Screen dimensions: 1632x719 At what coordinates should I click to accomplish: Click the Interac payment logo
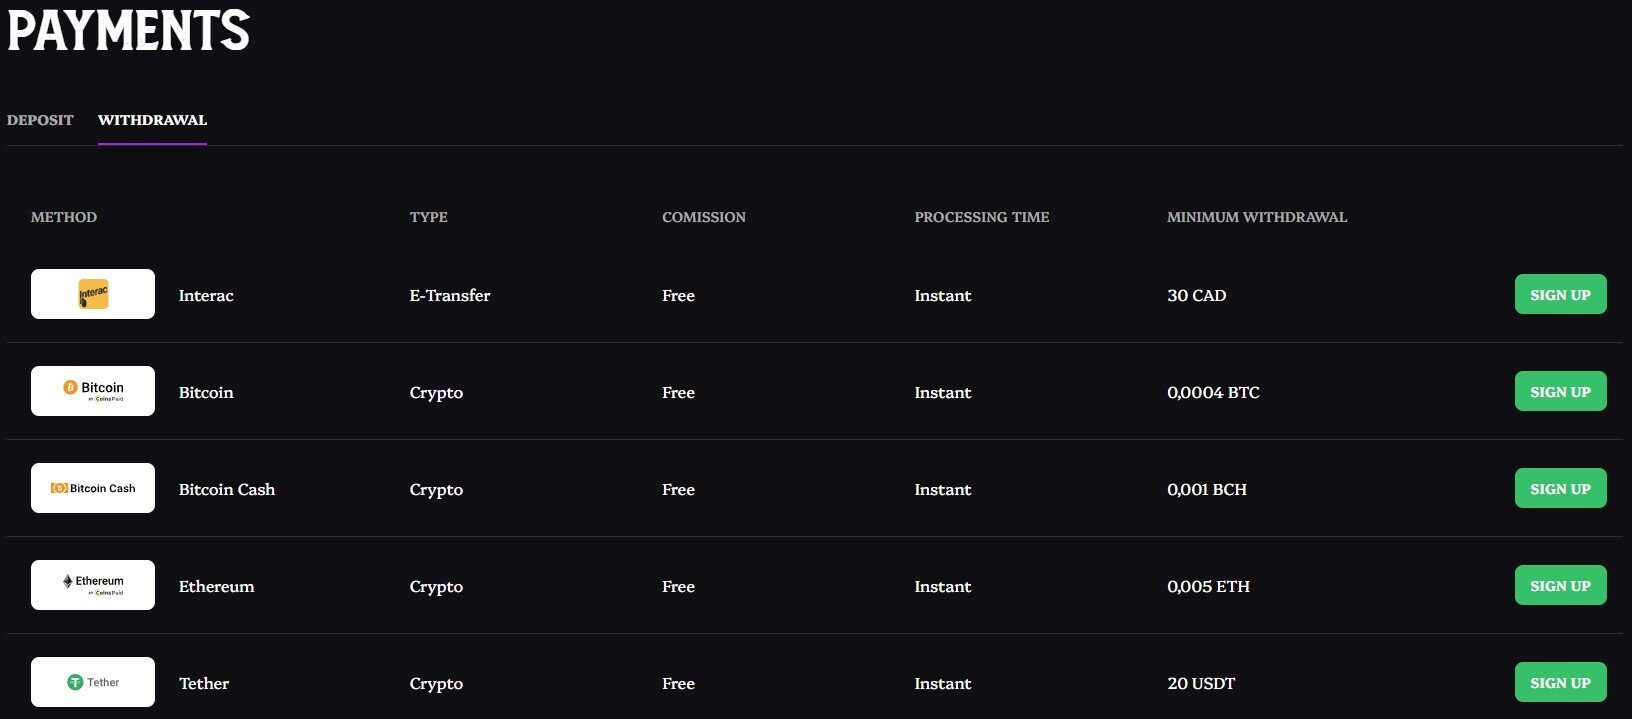click(x=93, y=294)
